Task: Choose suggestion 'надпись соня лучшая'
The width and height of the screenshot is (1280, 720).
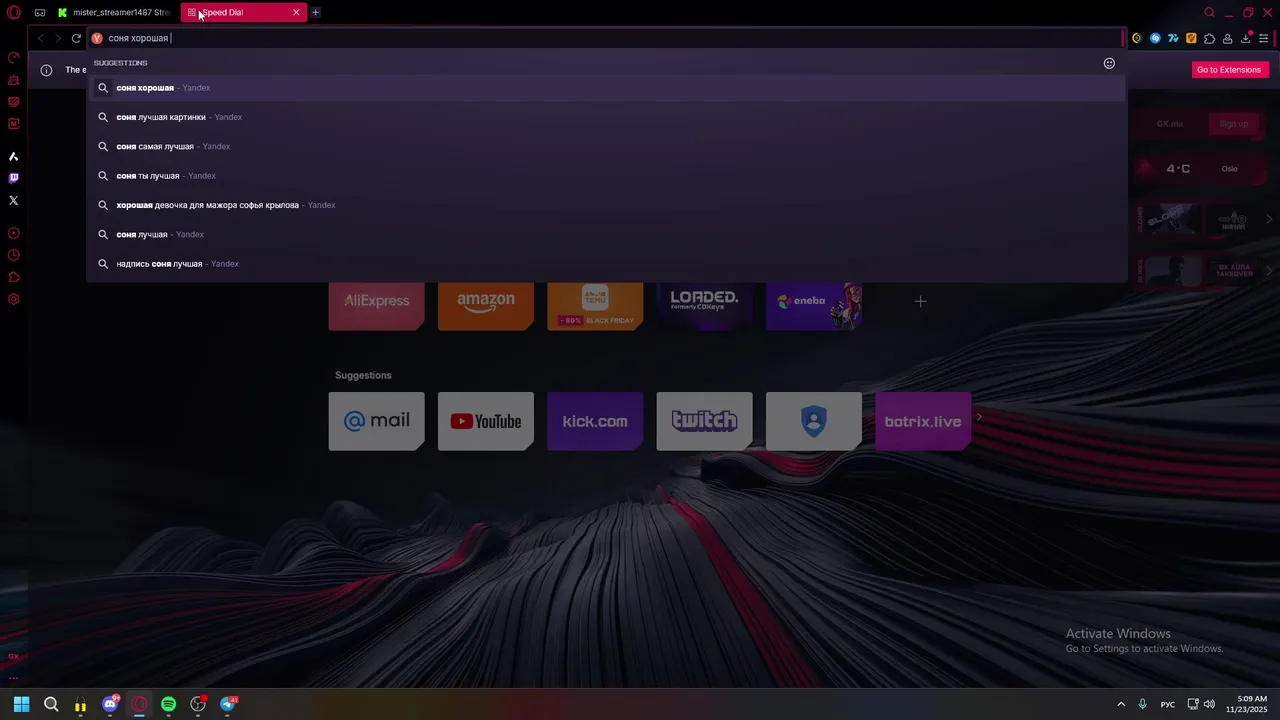Action: pyautogui.click(x=607, y=264)
